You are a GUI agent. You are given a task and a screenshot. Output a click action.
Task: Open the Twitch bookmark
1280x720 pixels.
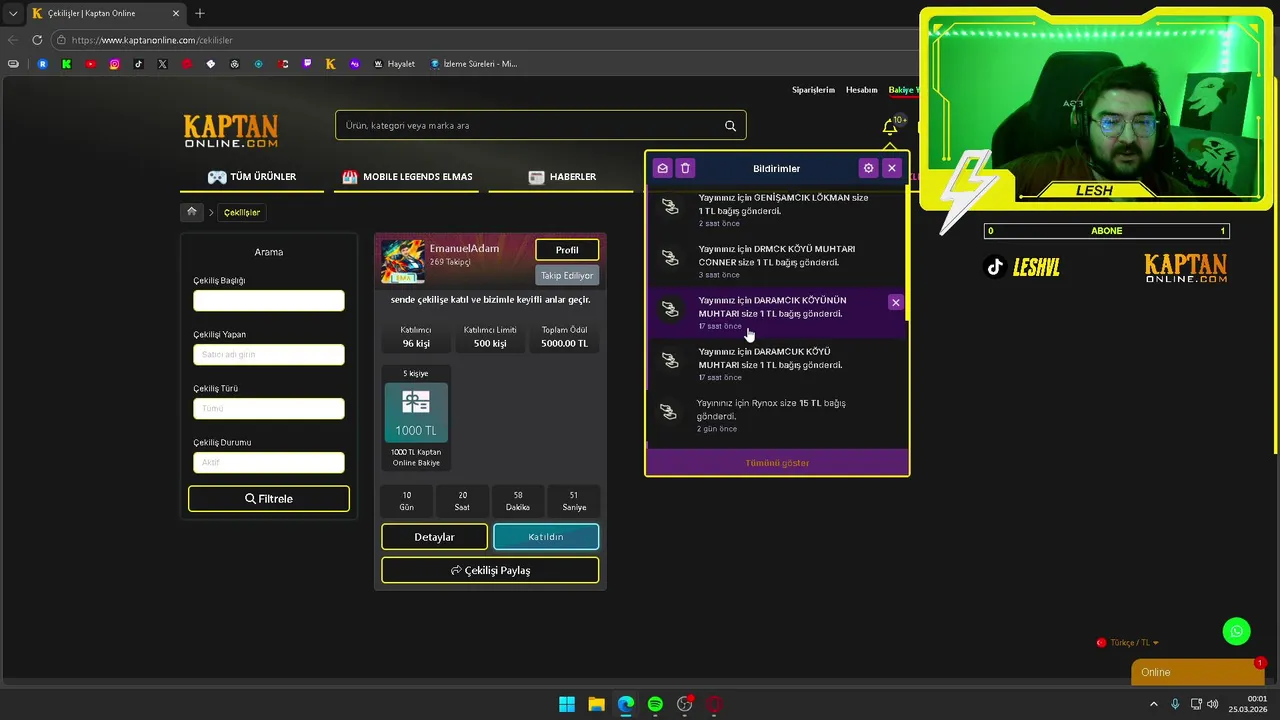click(306, 64)
